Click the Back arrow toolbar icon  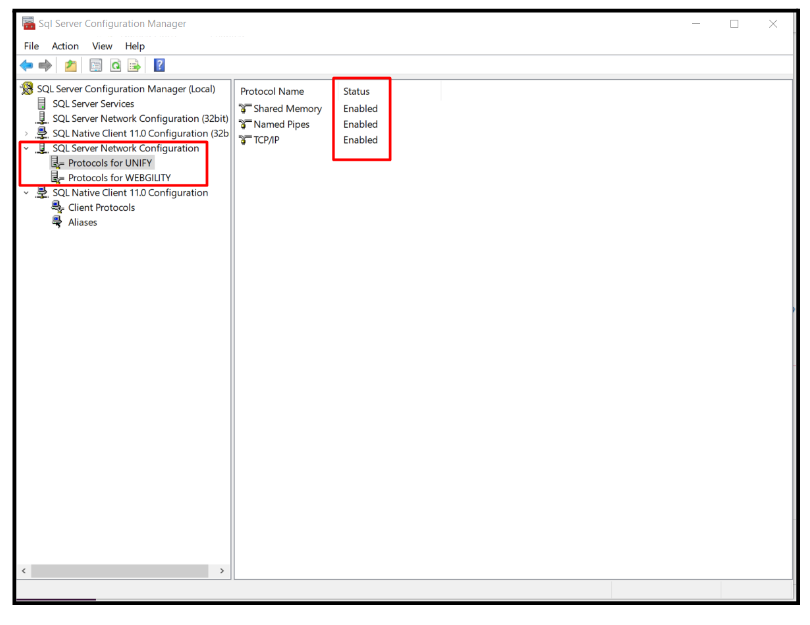(x=27, y=66)
